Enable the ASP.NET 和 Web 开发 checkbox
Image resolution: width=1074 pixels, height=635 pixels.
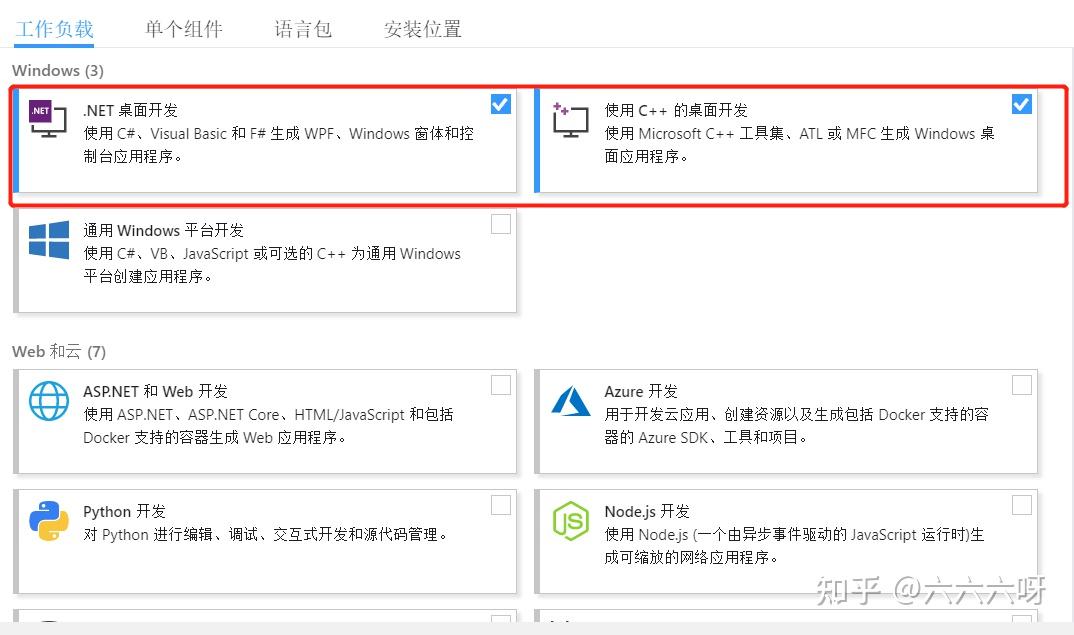pos(501,385)
